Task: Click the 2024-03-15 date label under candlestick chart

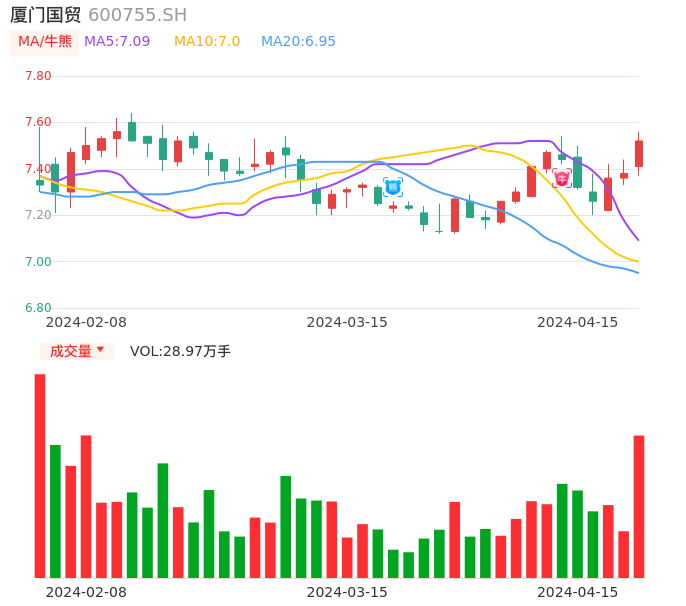Action: point(347,322)
